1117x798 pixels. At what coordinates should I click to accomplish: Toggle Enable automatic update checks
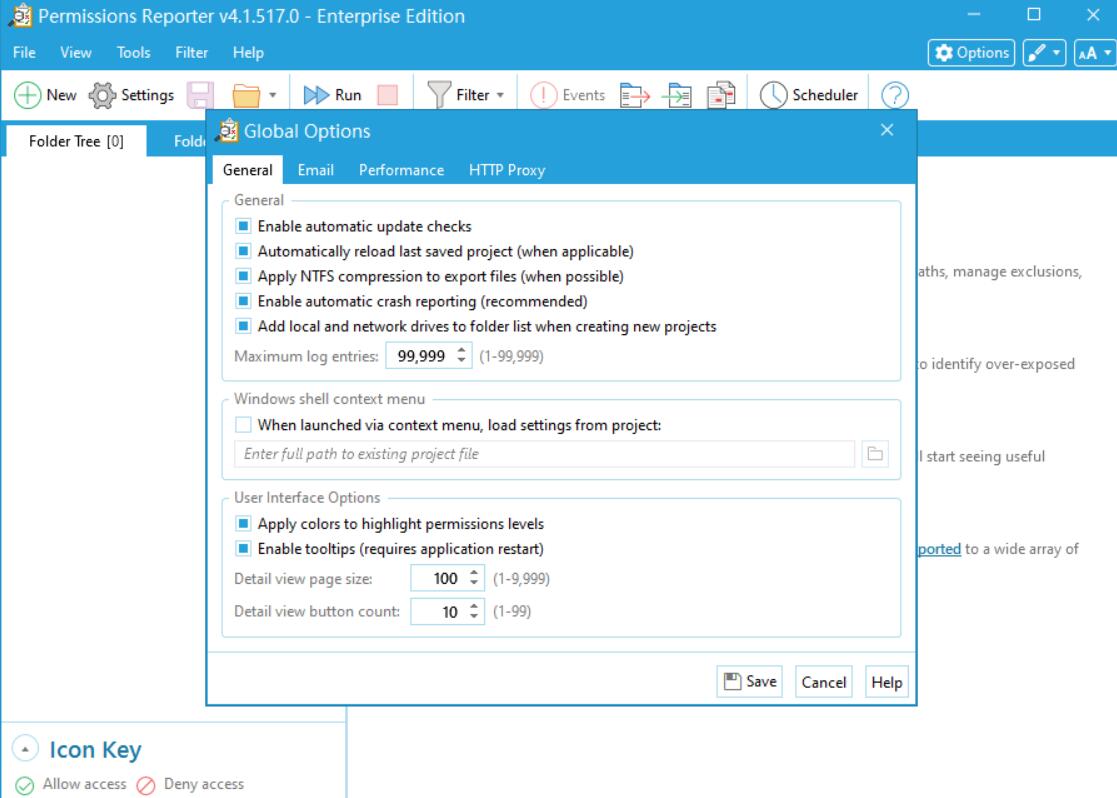point(243,226)
